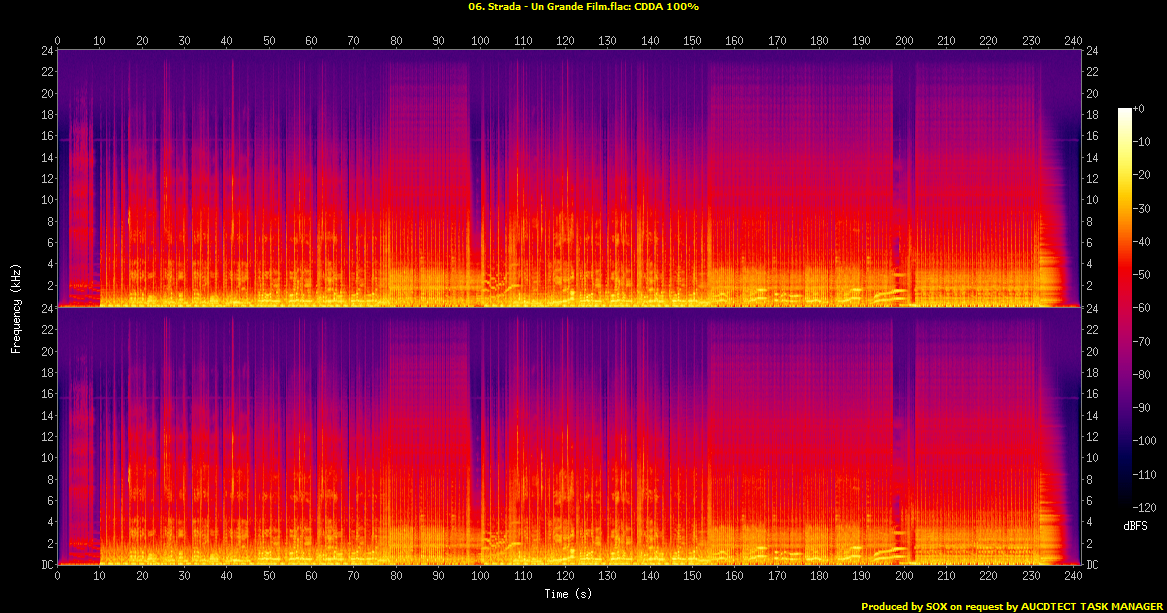
Task: Click the '100' tick on the top time axis
Action: pos(480,41)
